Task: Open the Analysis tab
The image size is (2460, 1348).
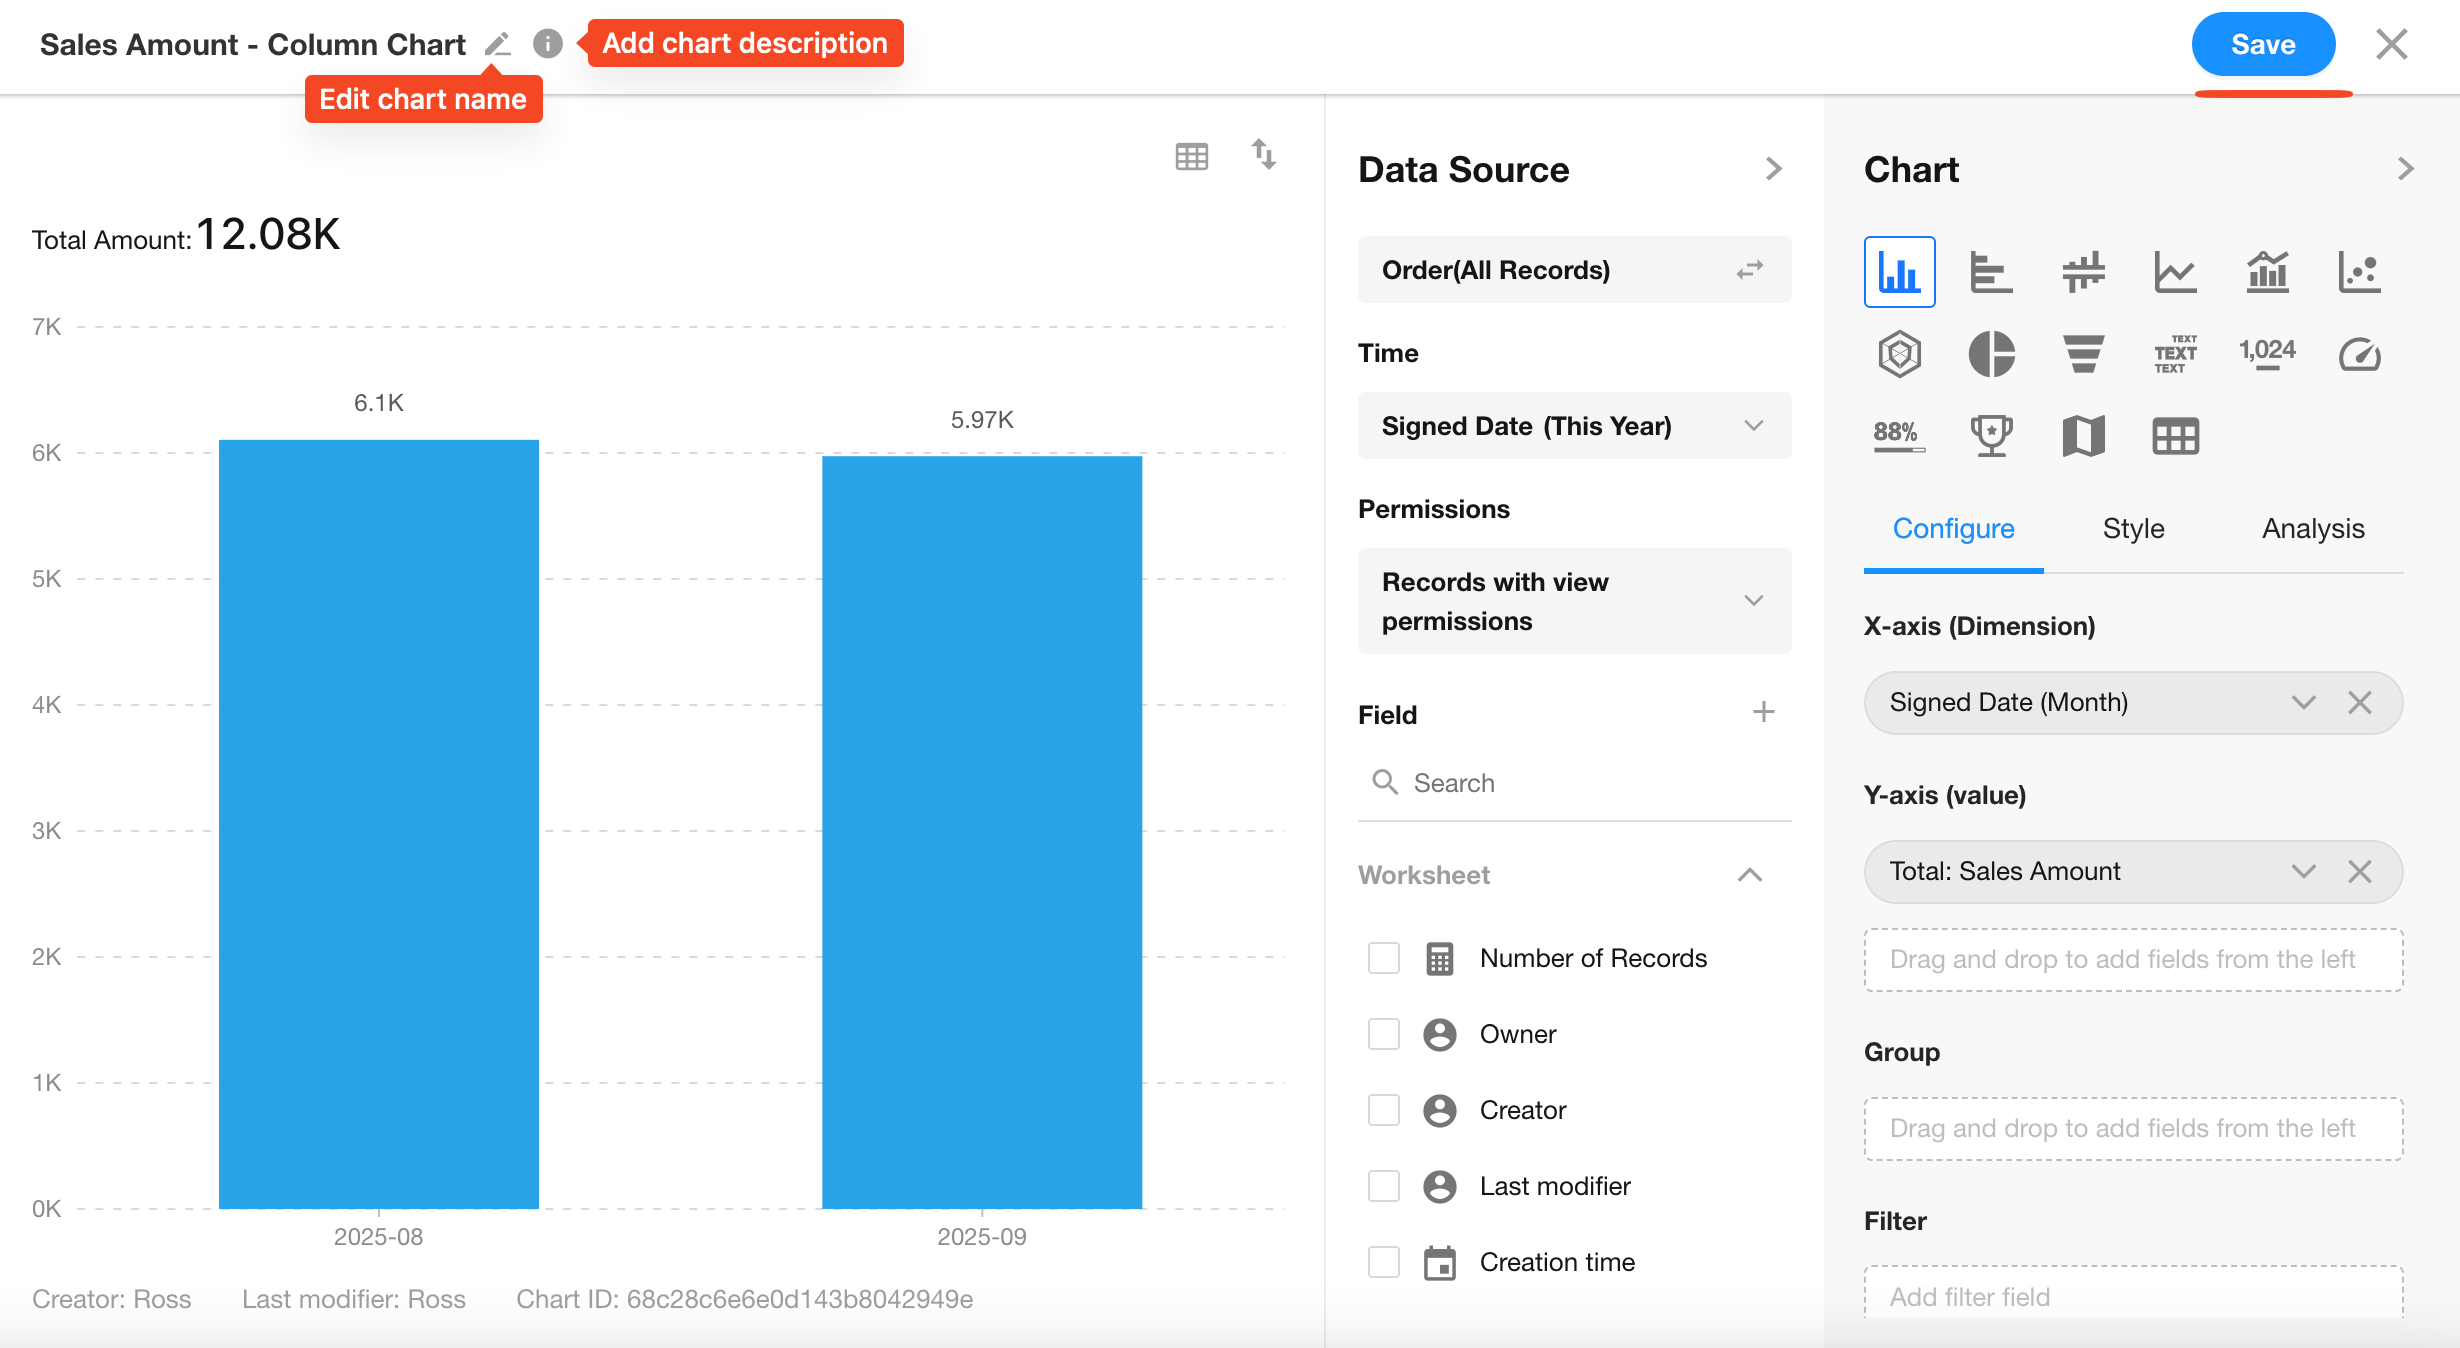Action: tap(2313, 529)
